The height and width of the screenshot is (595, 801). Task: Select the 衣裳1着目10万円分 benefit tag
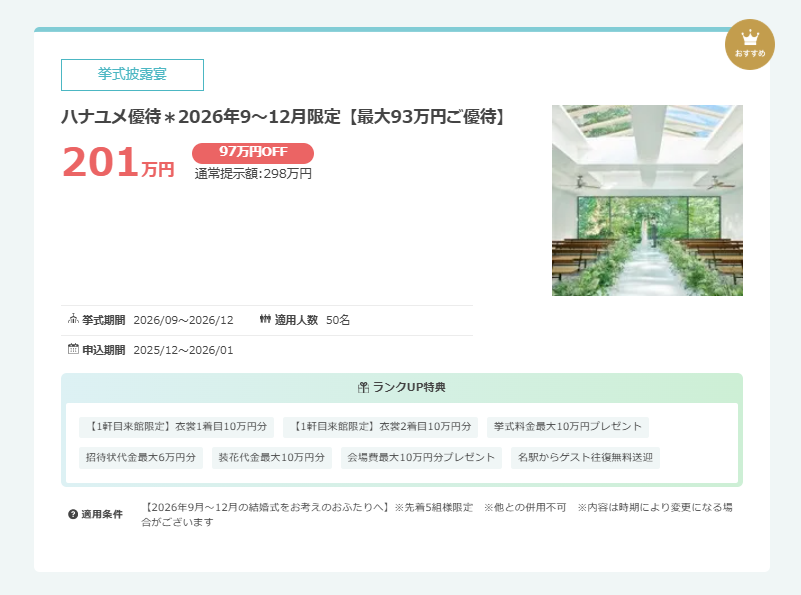[x=176, y=427]
